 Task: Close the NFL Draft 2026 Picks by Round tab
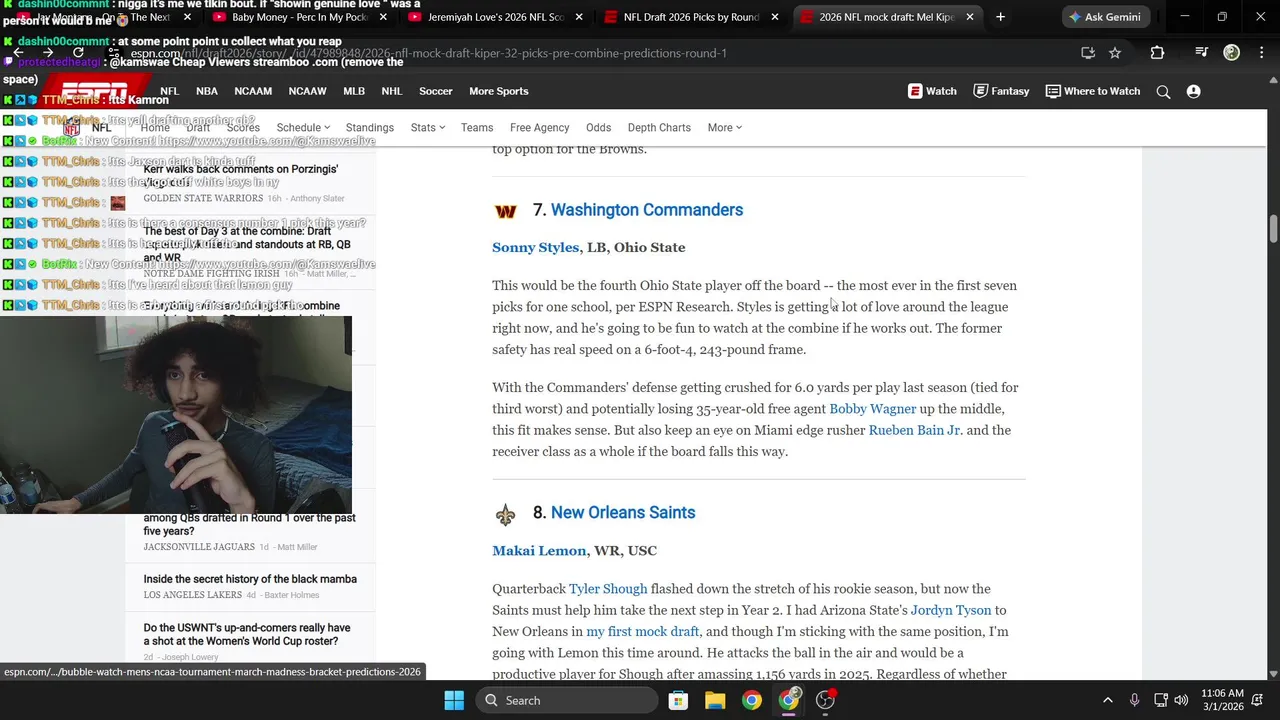coord(774,17)
